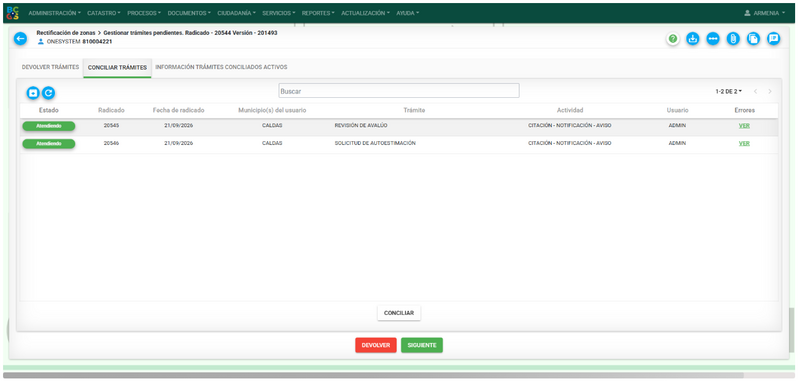
Task: Expand the DOCUMENTOS menu
Action: coord(189,13)
